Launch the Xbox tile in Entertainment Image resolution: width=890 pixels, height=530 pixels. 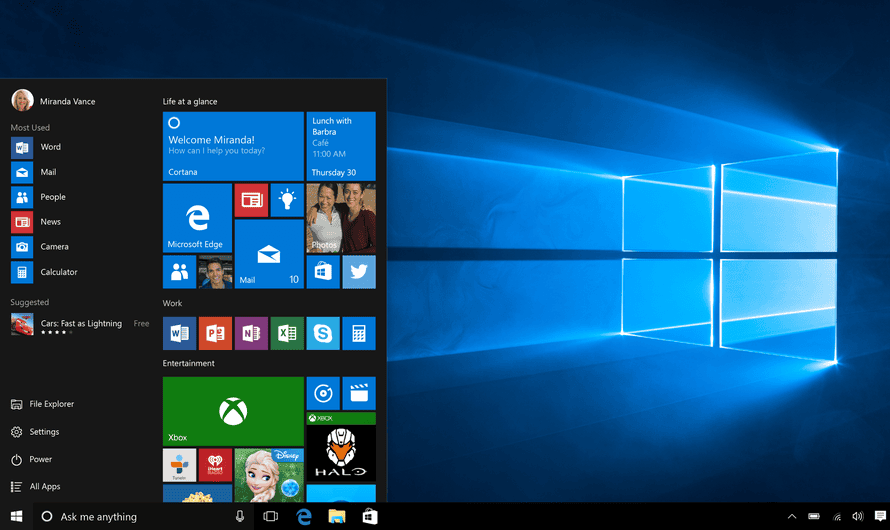coord(233,410)
